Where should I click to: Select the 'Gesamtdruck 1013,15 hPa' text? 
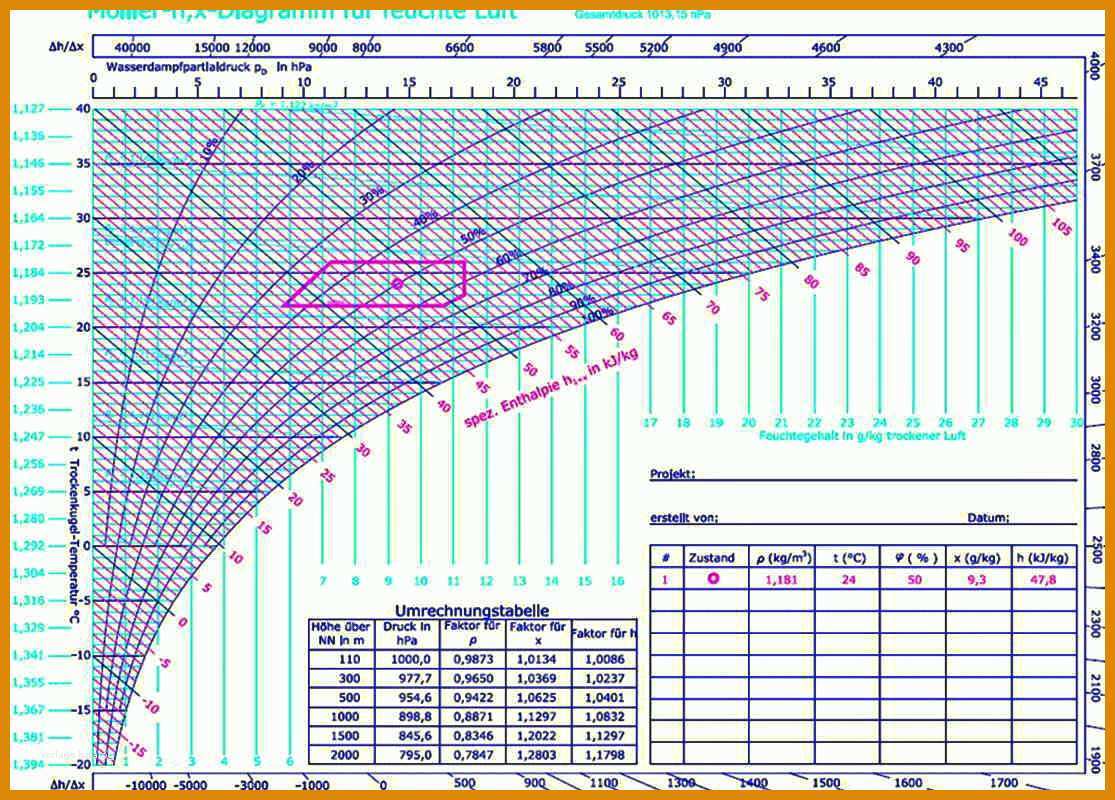click(x=642, y=14)
